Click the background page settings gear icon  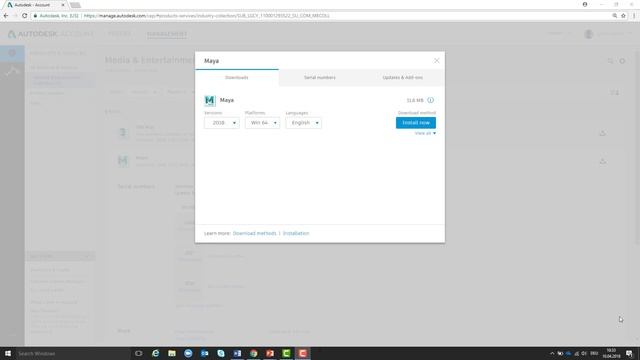click(x=622, y=61)
